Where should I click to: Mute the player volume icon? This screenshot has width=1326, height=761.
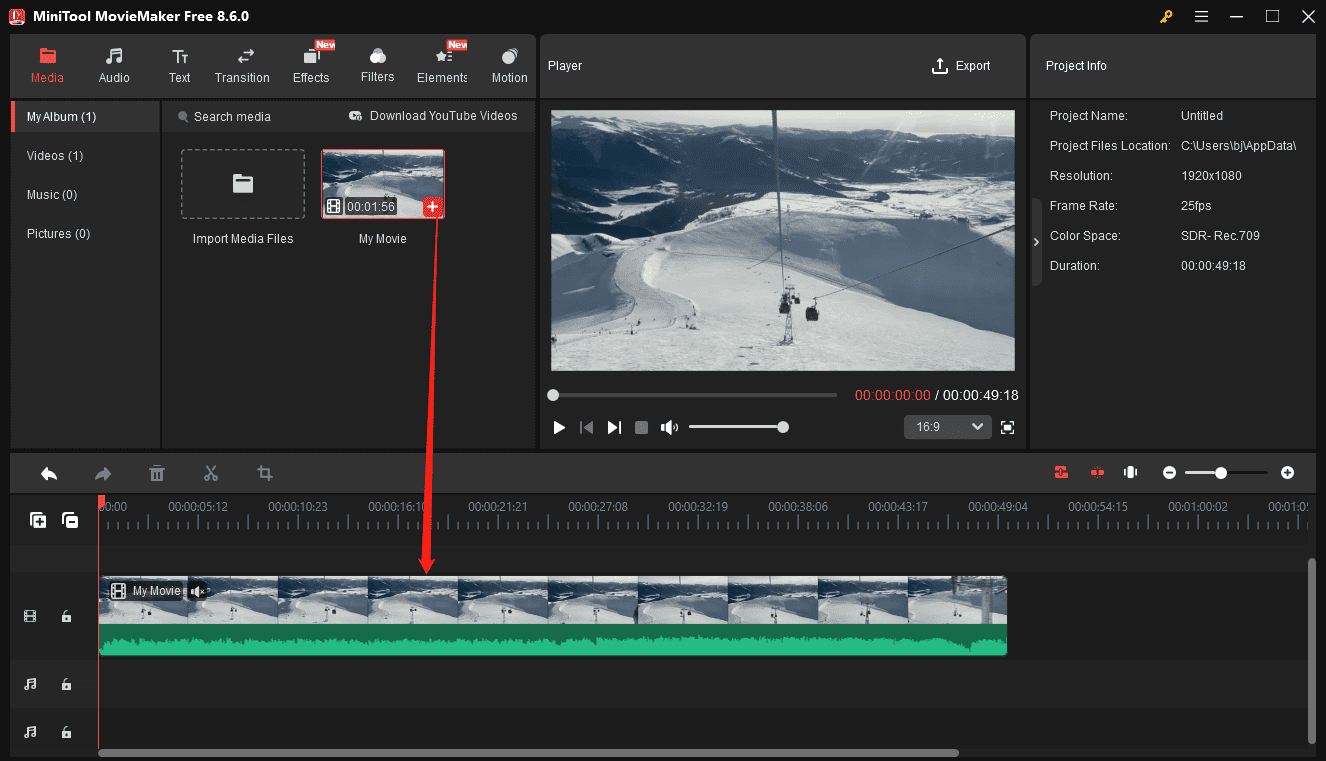[x=669, y=427]
